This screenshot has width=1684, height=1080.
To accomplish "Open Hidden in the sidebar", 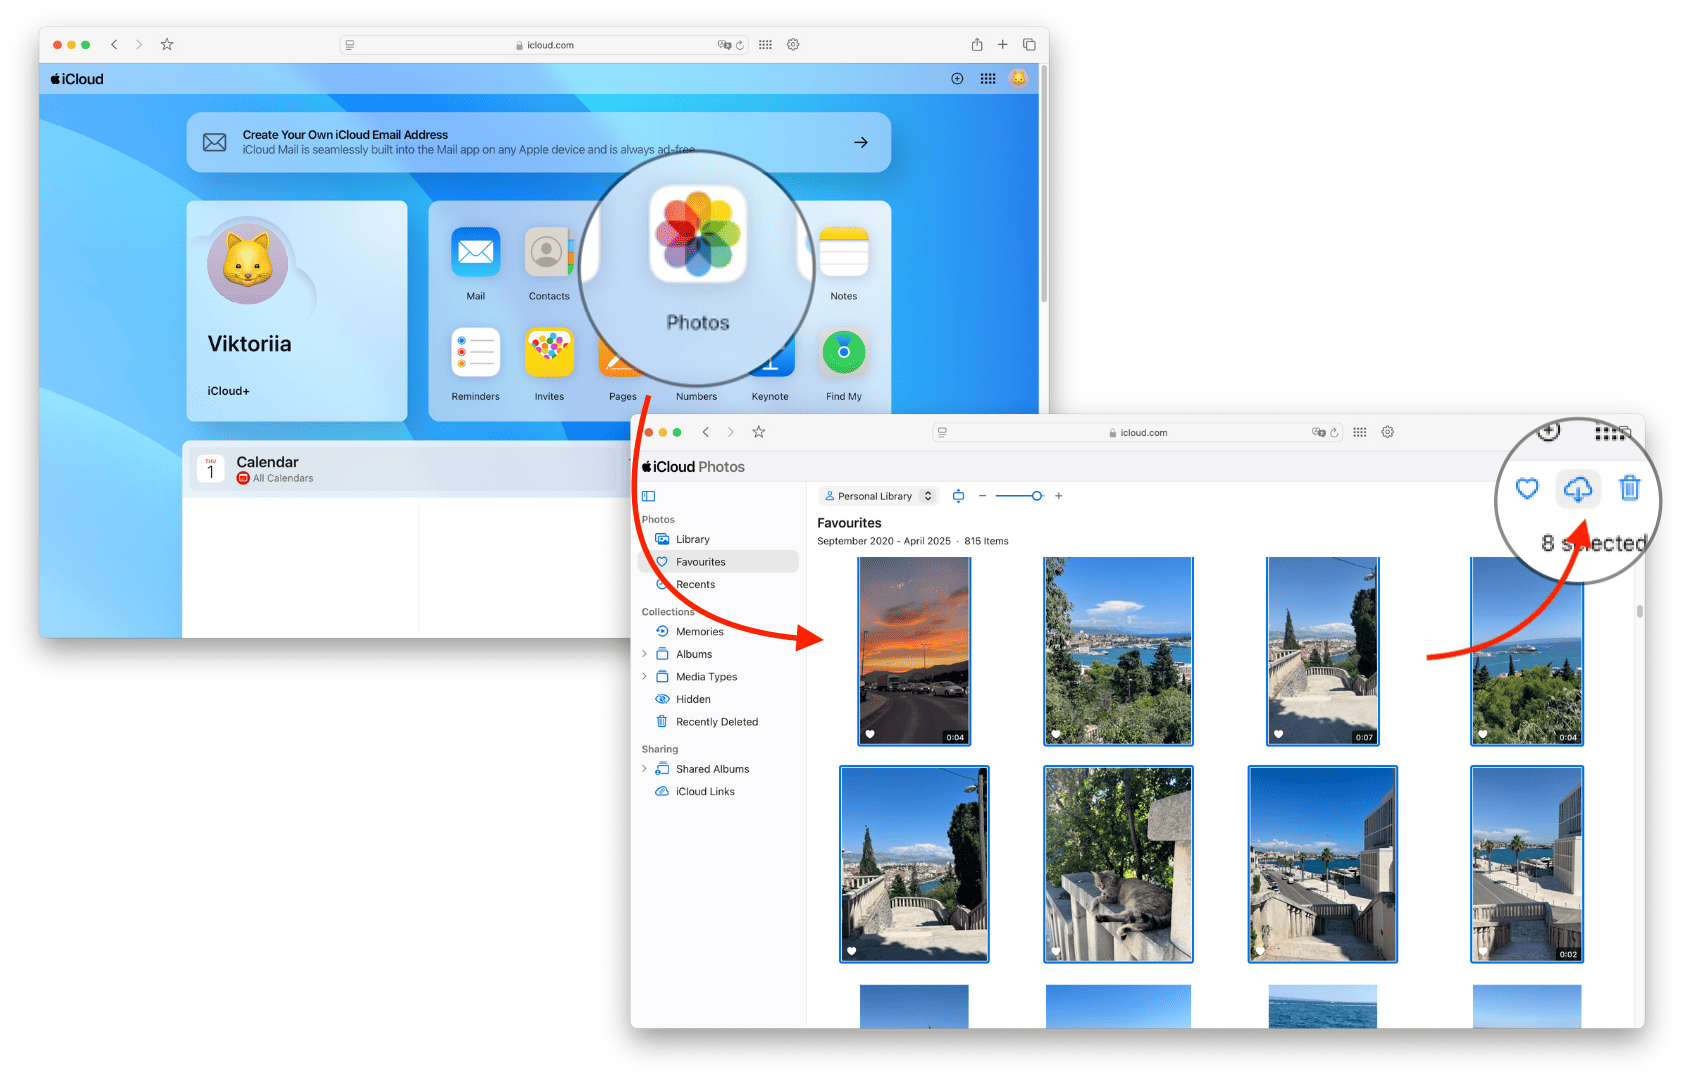I will tap(718, 700).
